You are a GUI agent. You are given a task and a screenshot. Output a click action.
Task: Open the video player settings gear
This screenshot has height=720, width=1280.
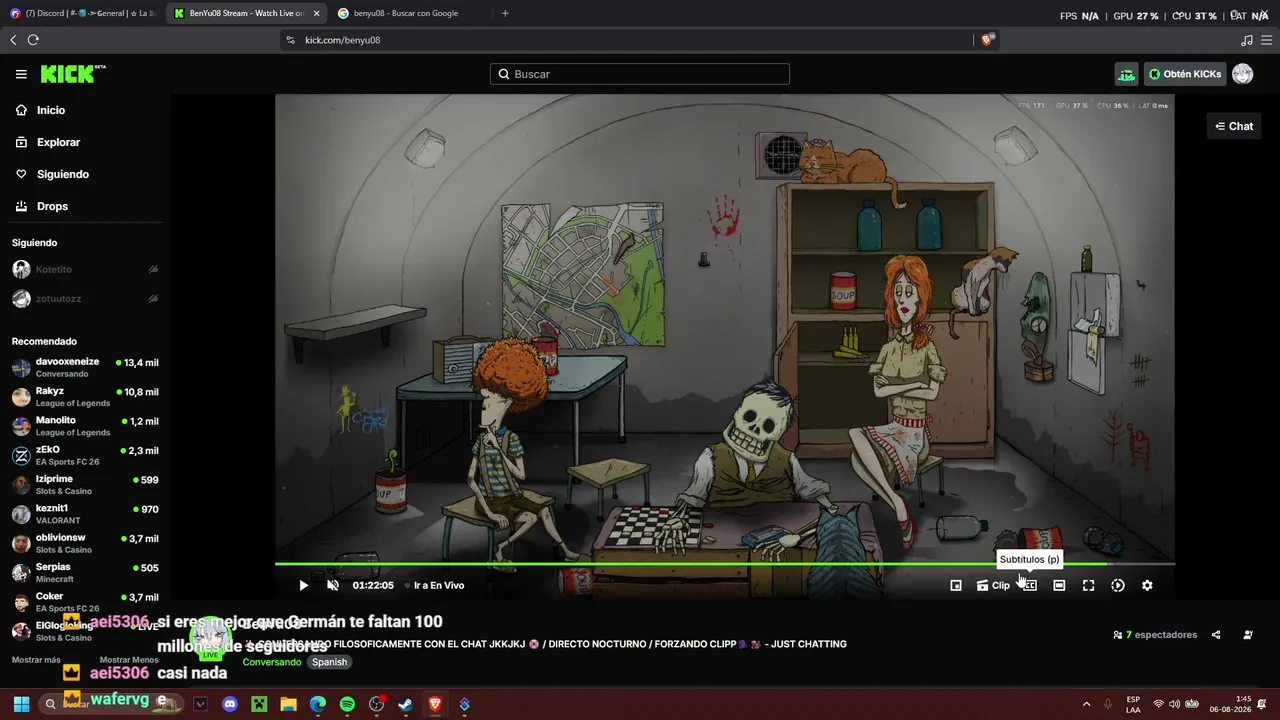1147,585
